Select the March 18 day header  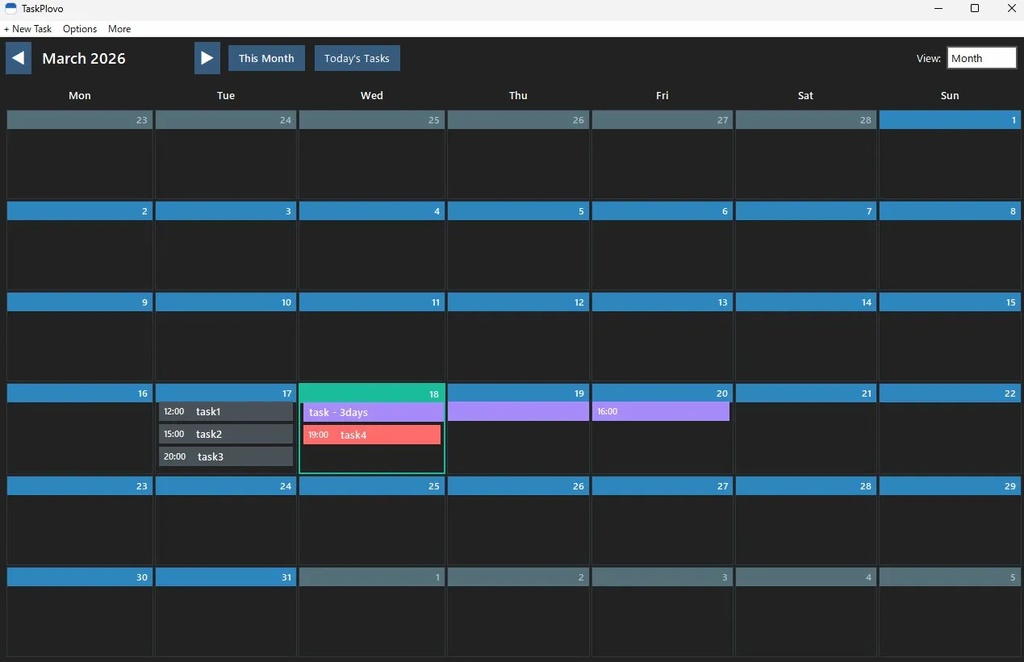pos(372,394)
